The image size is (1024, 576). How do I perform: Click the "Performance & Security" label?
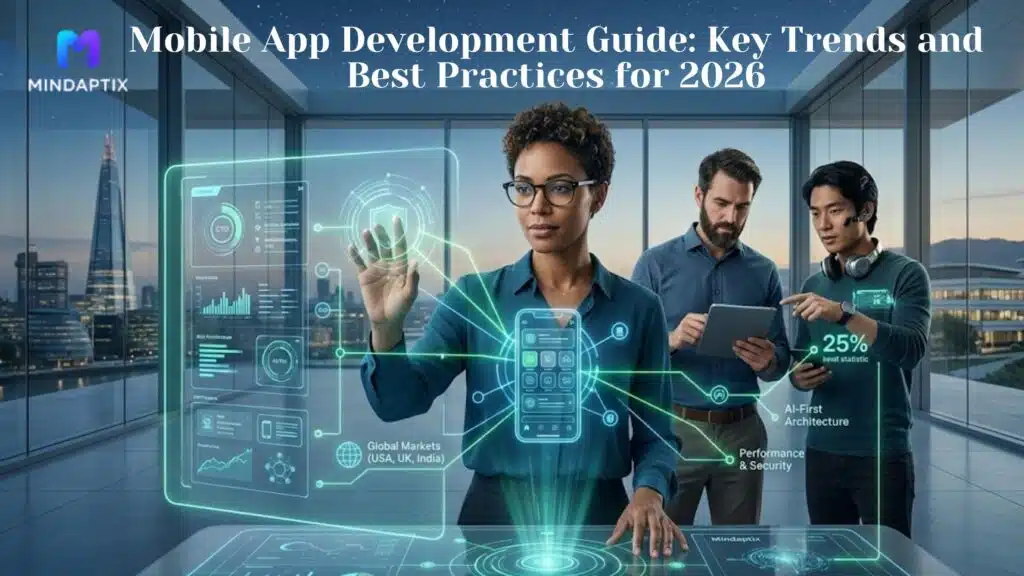pyautogui.click(x=771, y=459)
